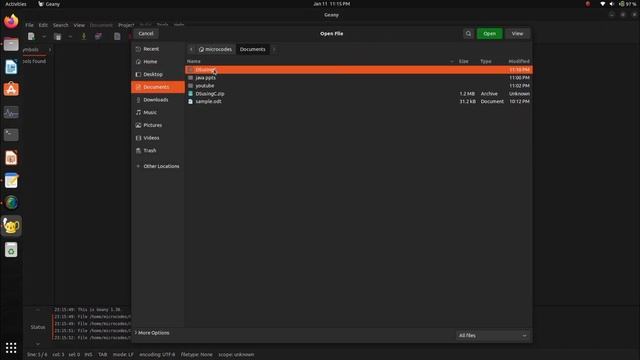Screen dimensions: 640x360
Task: Click the 31.2 kB size cell
Action: [x=467, y=102]
